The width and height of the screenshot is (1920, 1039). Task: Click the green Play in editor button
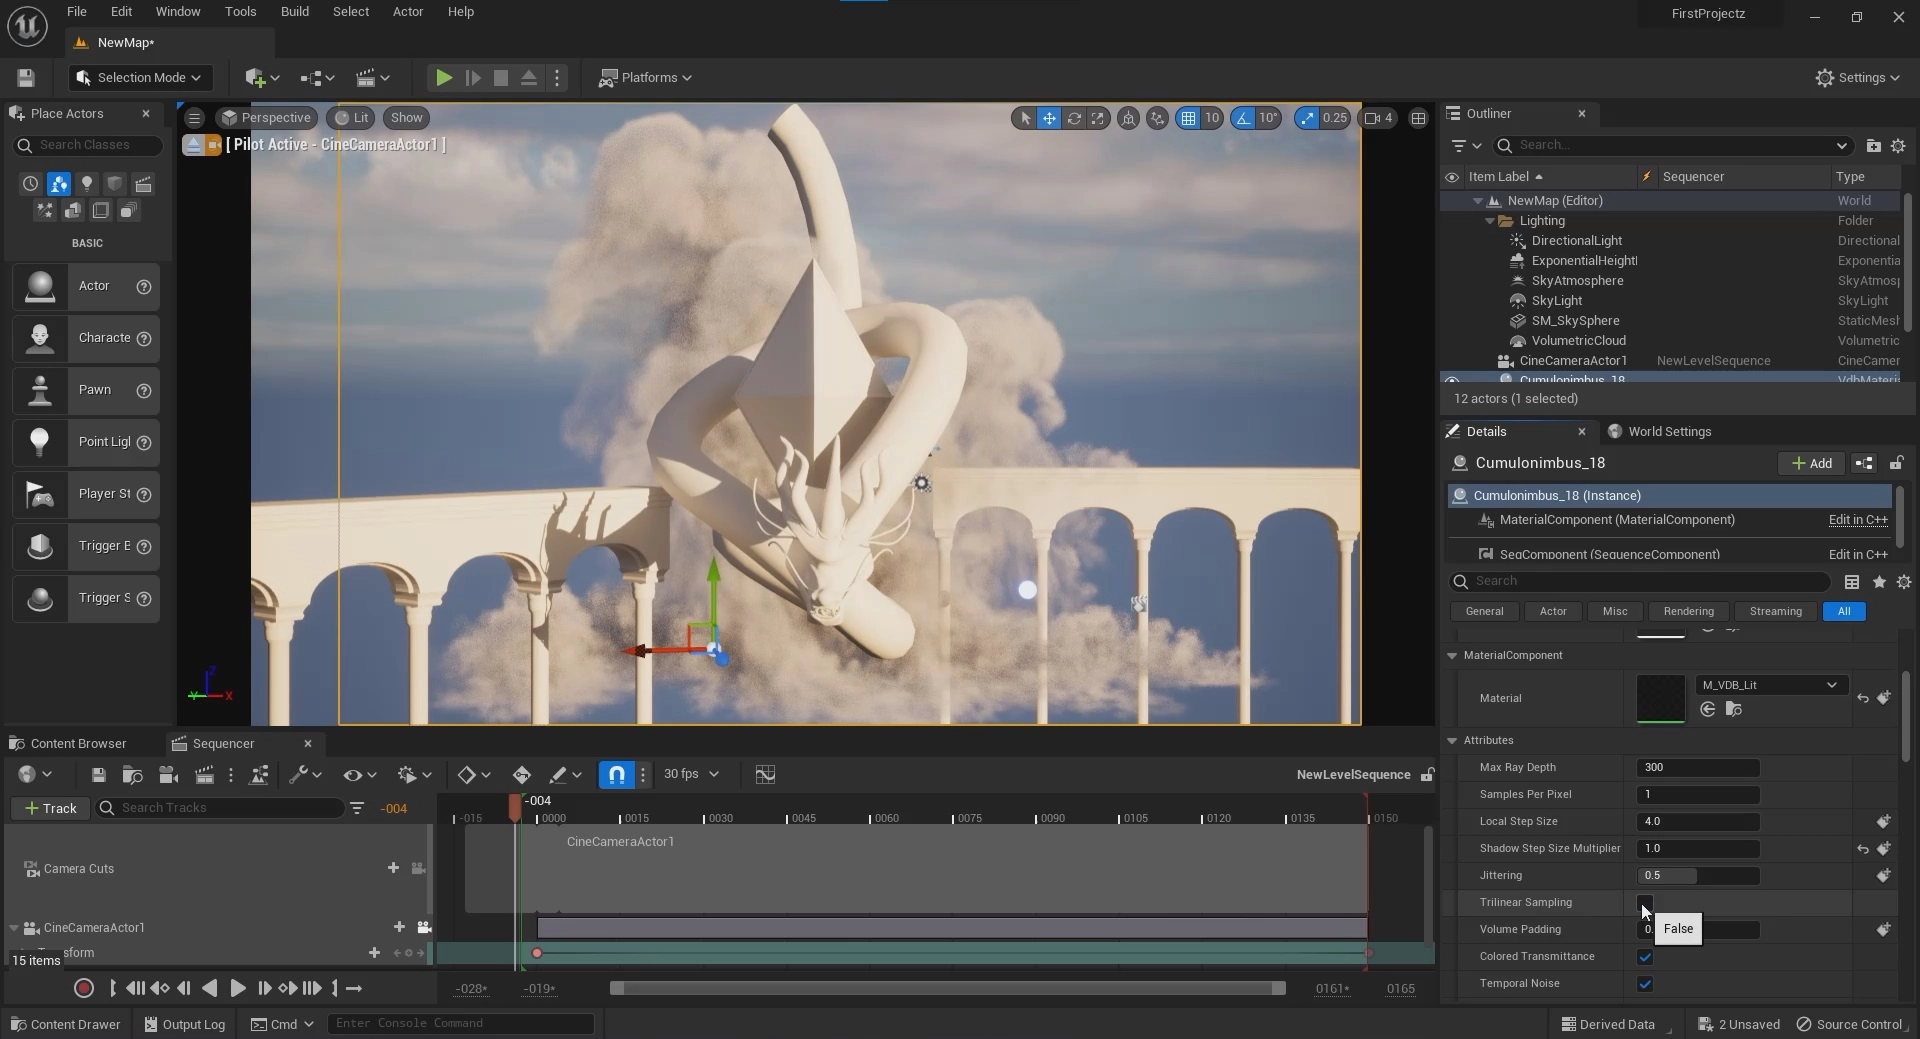(x=444, y=78)
